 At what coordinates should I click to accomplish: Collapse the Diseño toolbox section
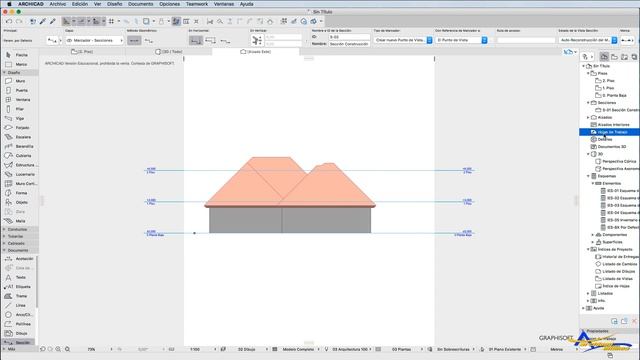[4, 73]
